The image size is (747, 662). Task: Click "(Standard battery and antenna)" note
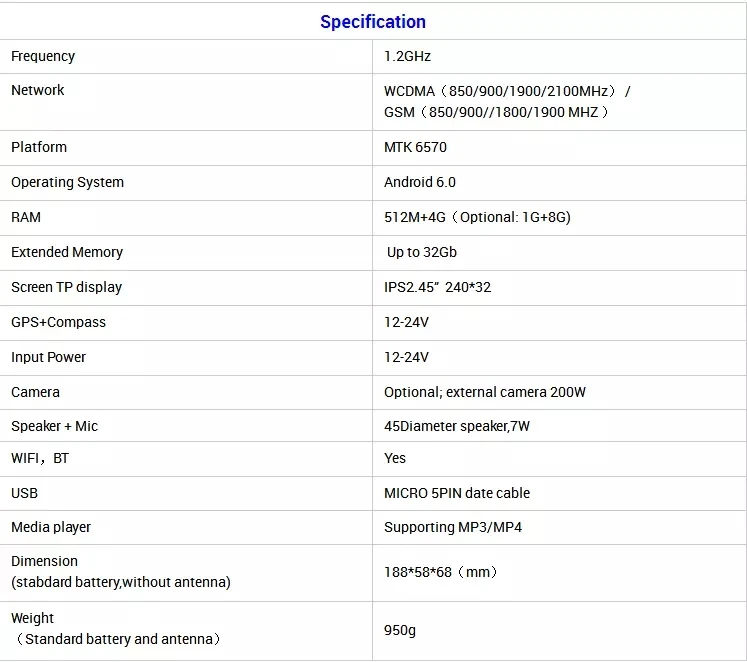[x=117, y=639]
